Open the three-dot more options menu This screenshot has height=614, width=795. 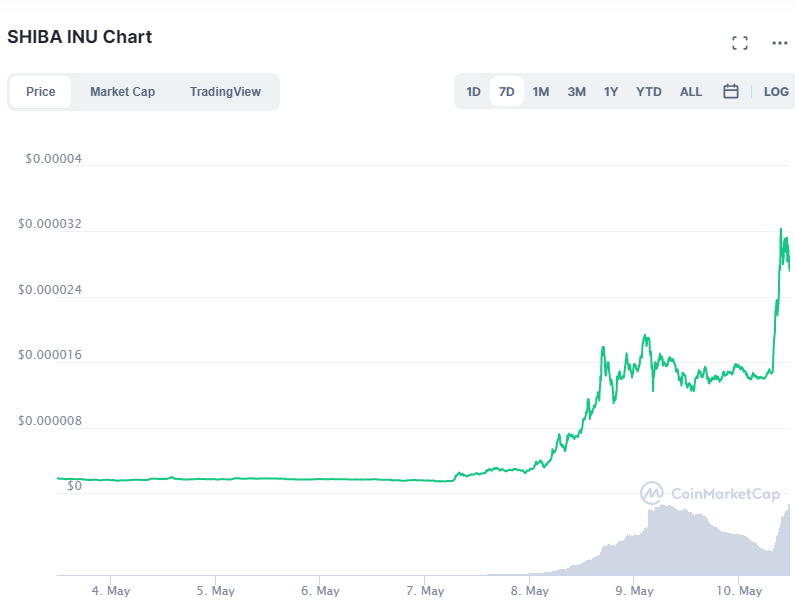[779, 43]
